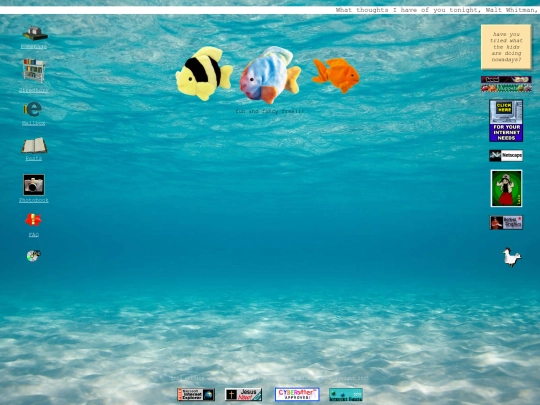Click the orange goldfish plush
The width and height of the screenshot is (540, 405).
(336, 75)
